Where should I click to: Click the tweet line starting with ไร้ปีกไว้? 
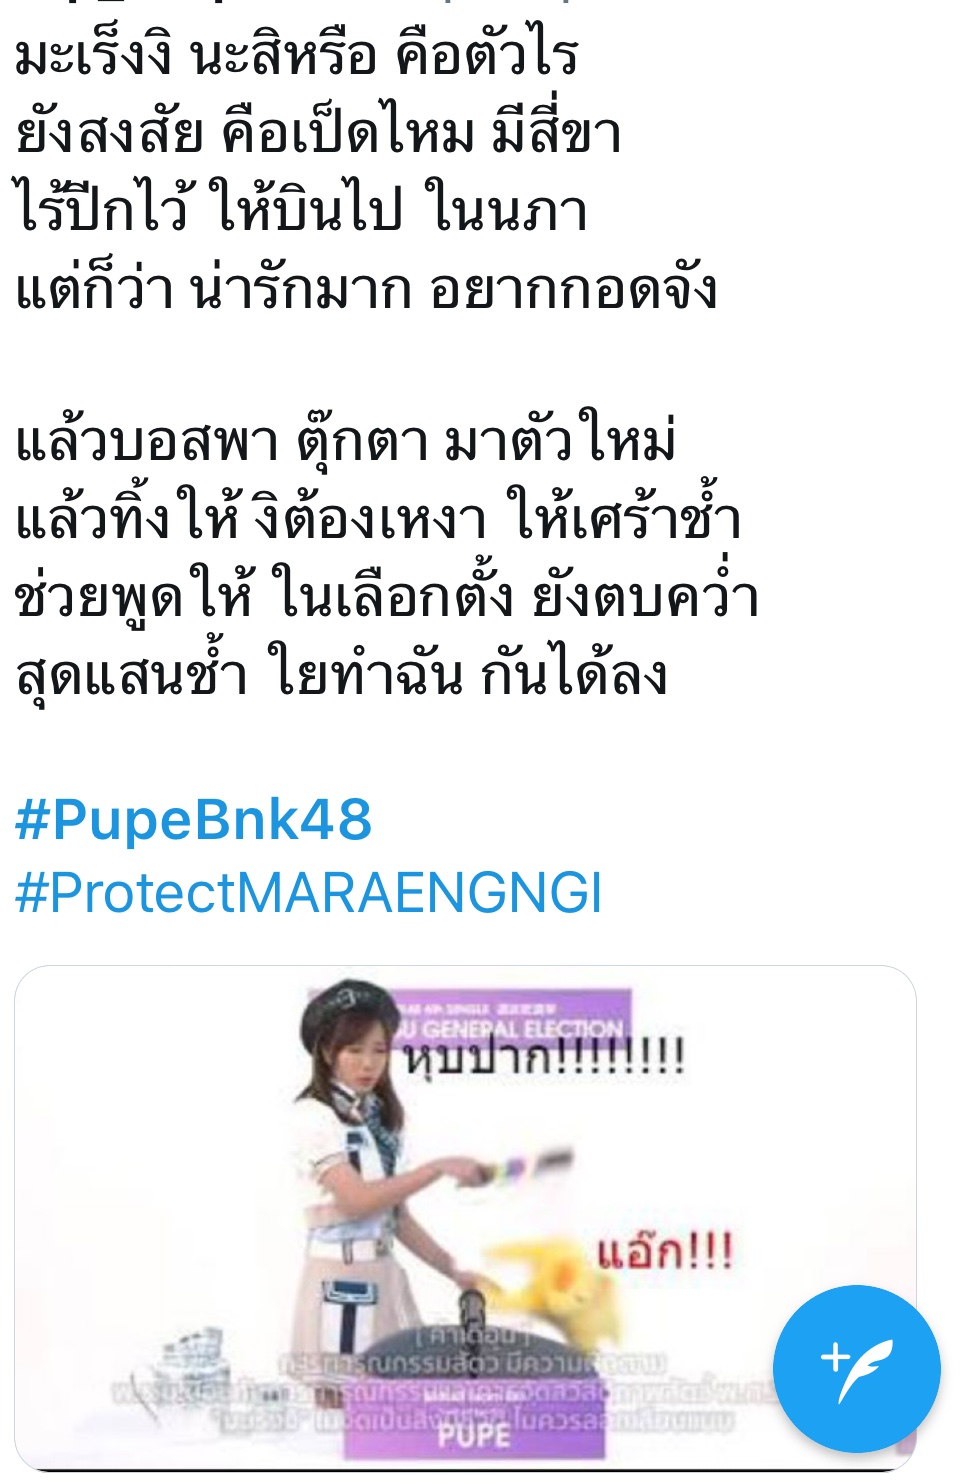coord(300,209)
